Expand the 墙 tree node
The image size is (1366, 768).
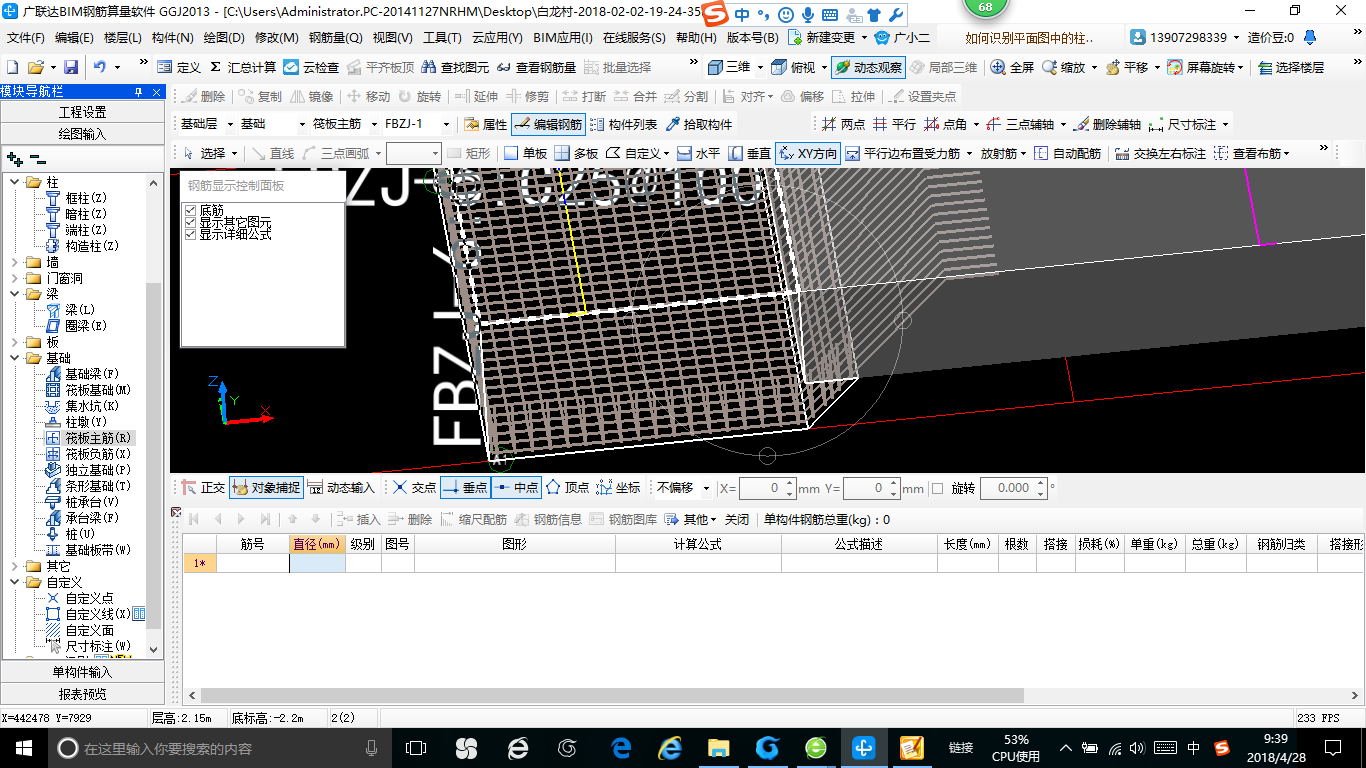coord(15,262)
